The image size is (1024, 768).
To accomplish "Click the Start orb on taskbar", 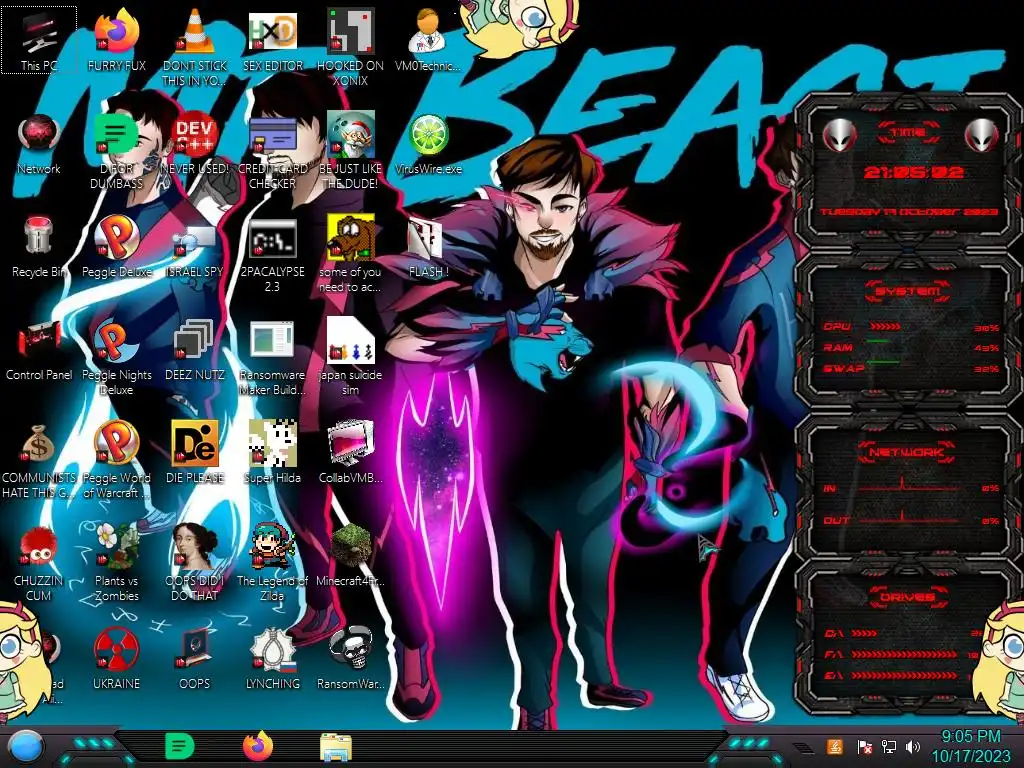I will click(x=25, y=747).
